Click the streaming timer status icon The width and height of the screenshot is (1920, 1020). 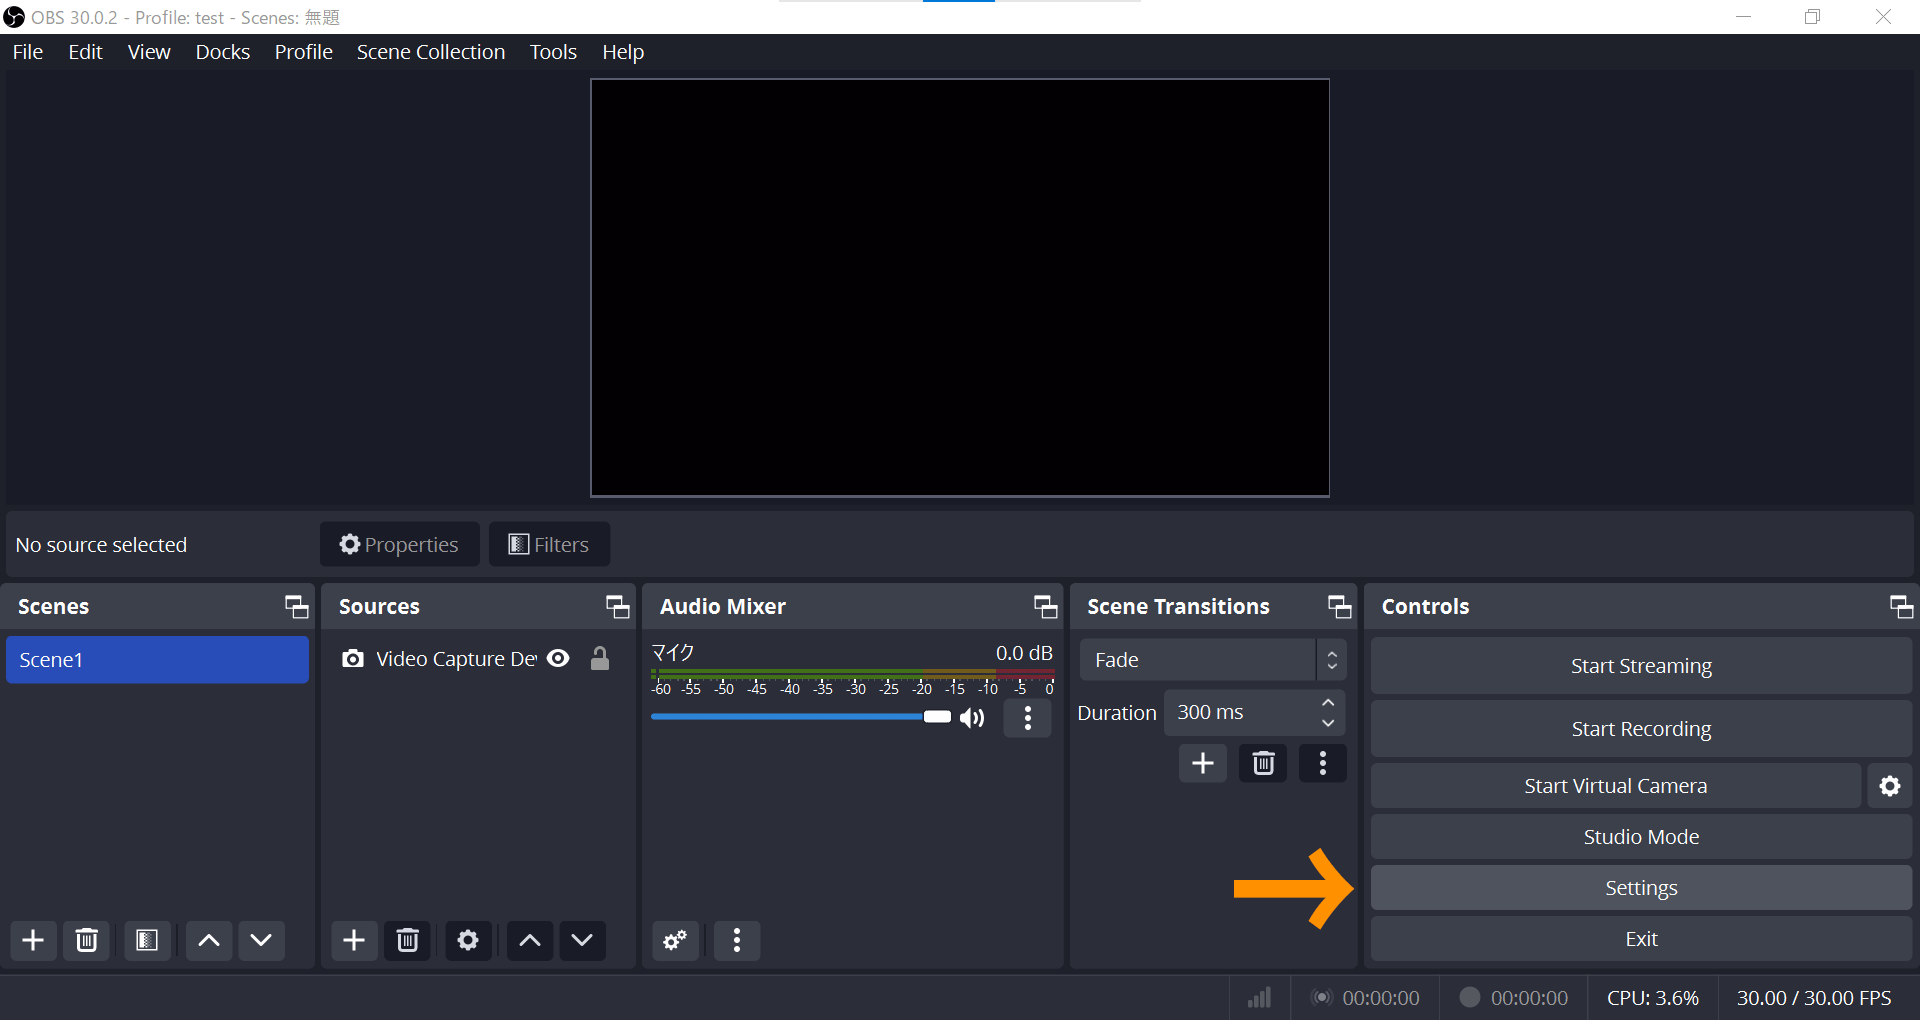pyautogui.click(x=1322, y=997)
